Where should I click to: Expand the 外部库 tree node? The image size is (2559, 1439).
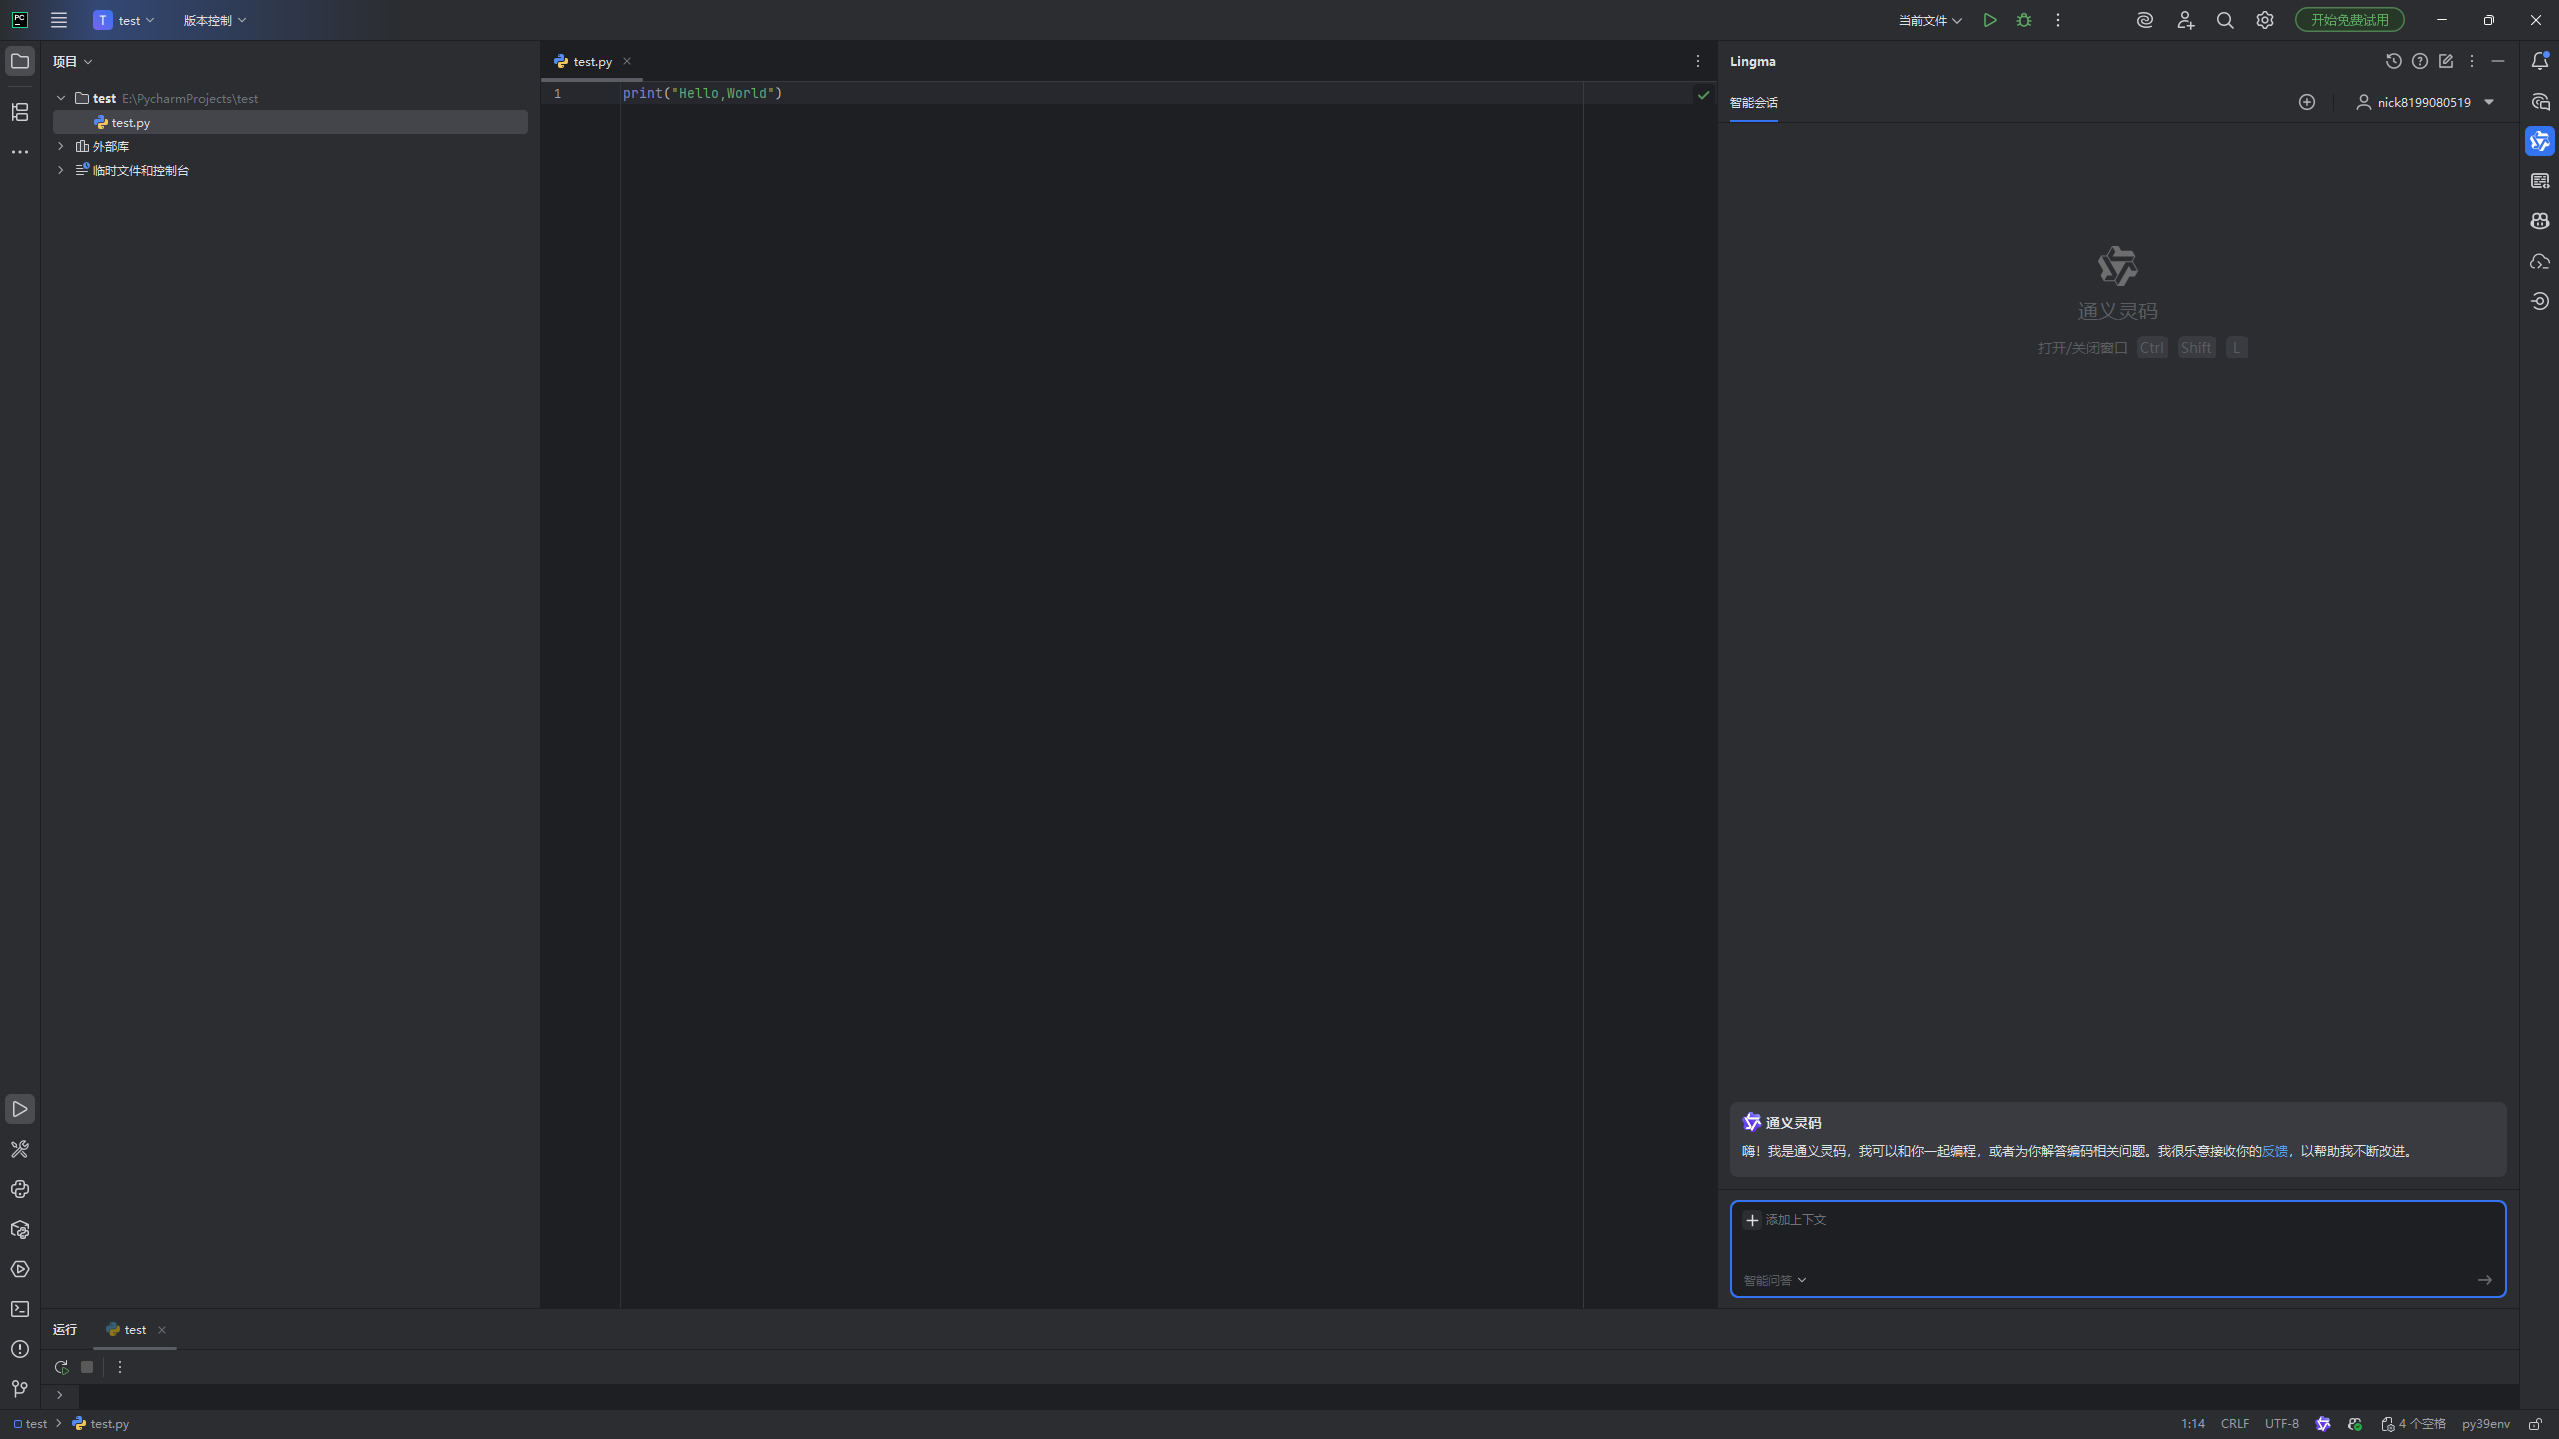pos(61,146)
